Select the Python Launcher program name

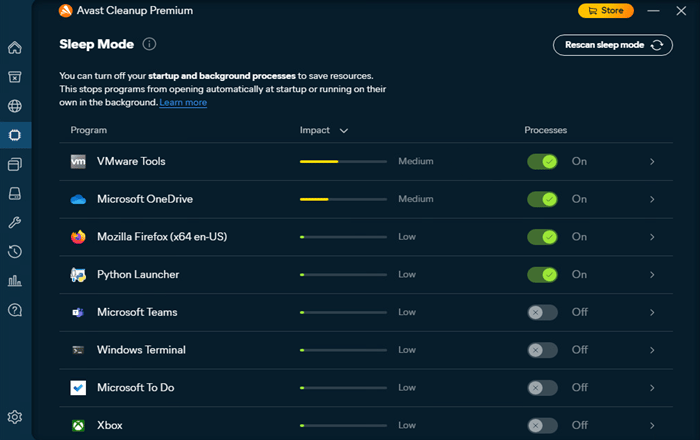tap(138, 274)
